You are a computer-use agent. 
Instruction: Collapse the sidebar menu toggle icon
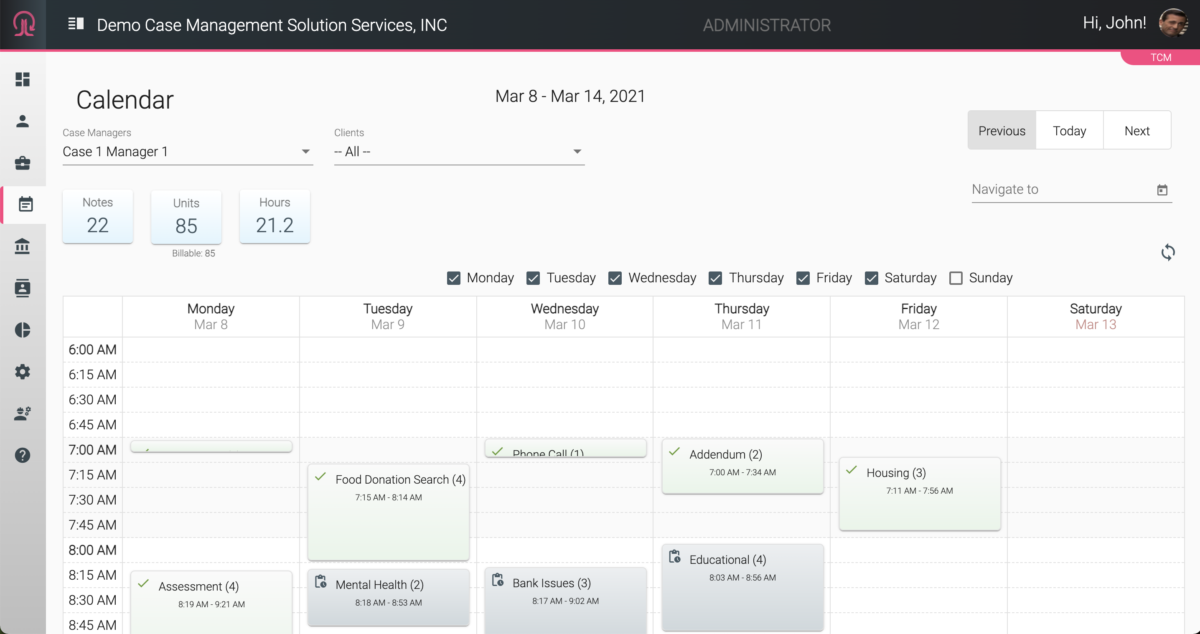76,24
